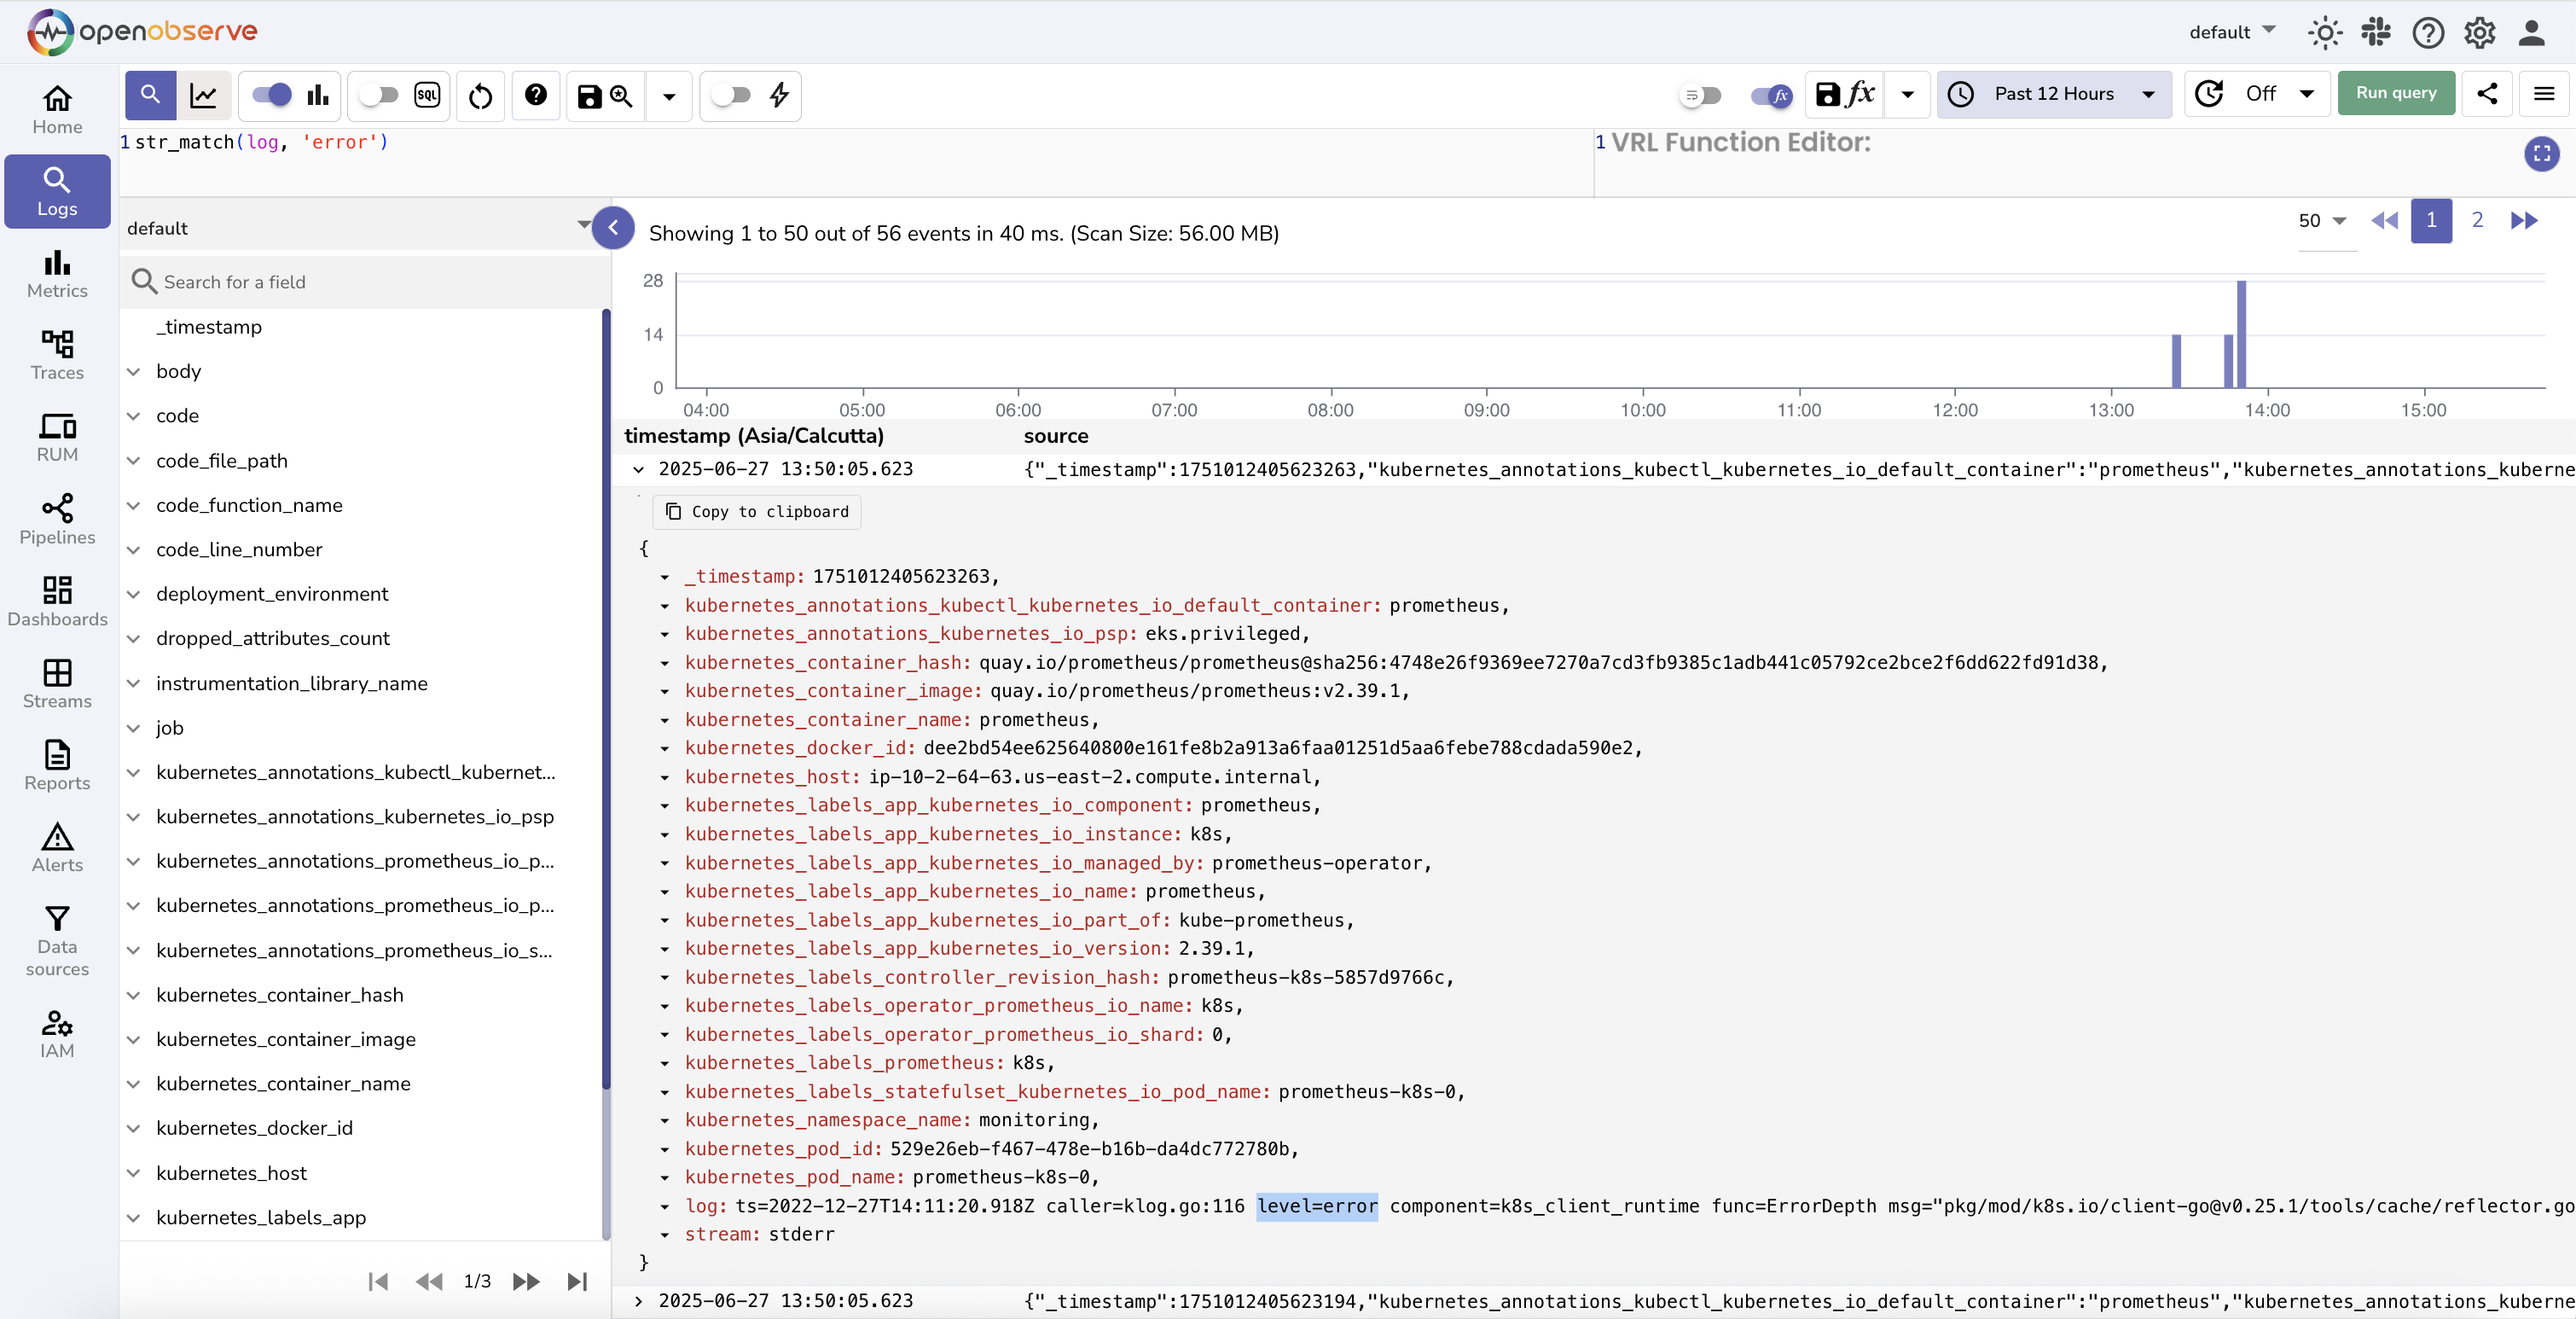Screen dimensions: 2576x1319
Task: Open Past 12 Hours time range dropdown
Action: click(x=2054, y=94)
